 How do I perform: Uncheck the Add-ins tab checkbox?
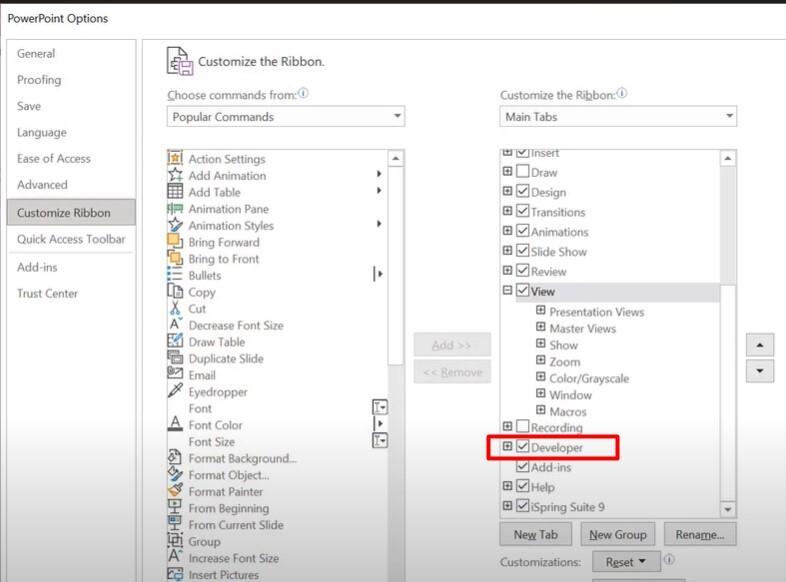523,466
